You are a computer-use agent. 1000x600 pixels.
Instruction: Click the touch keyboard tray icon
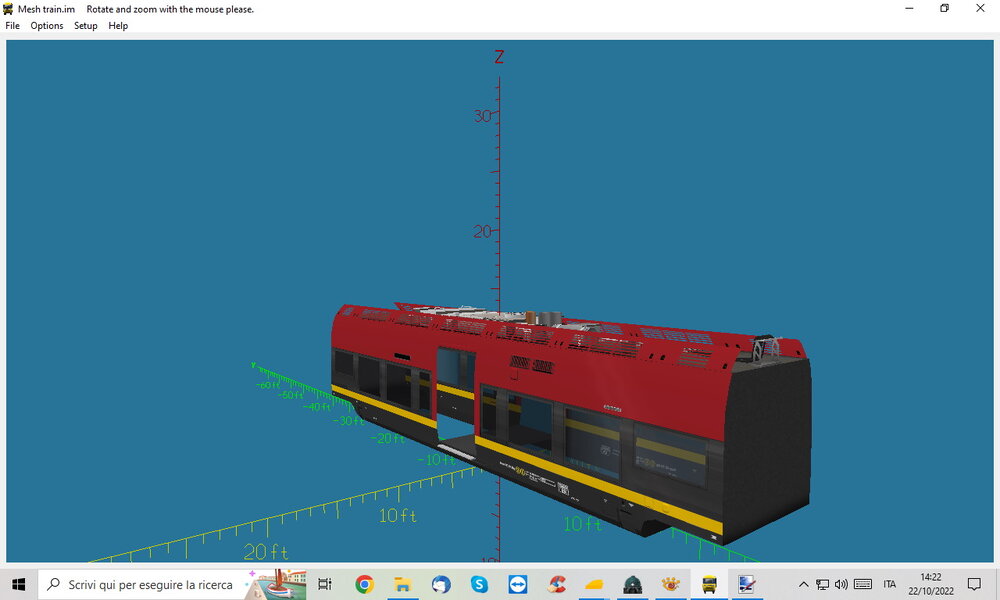pos(863,584)
